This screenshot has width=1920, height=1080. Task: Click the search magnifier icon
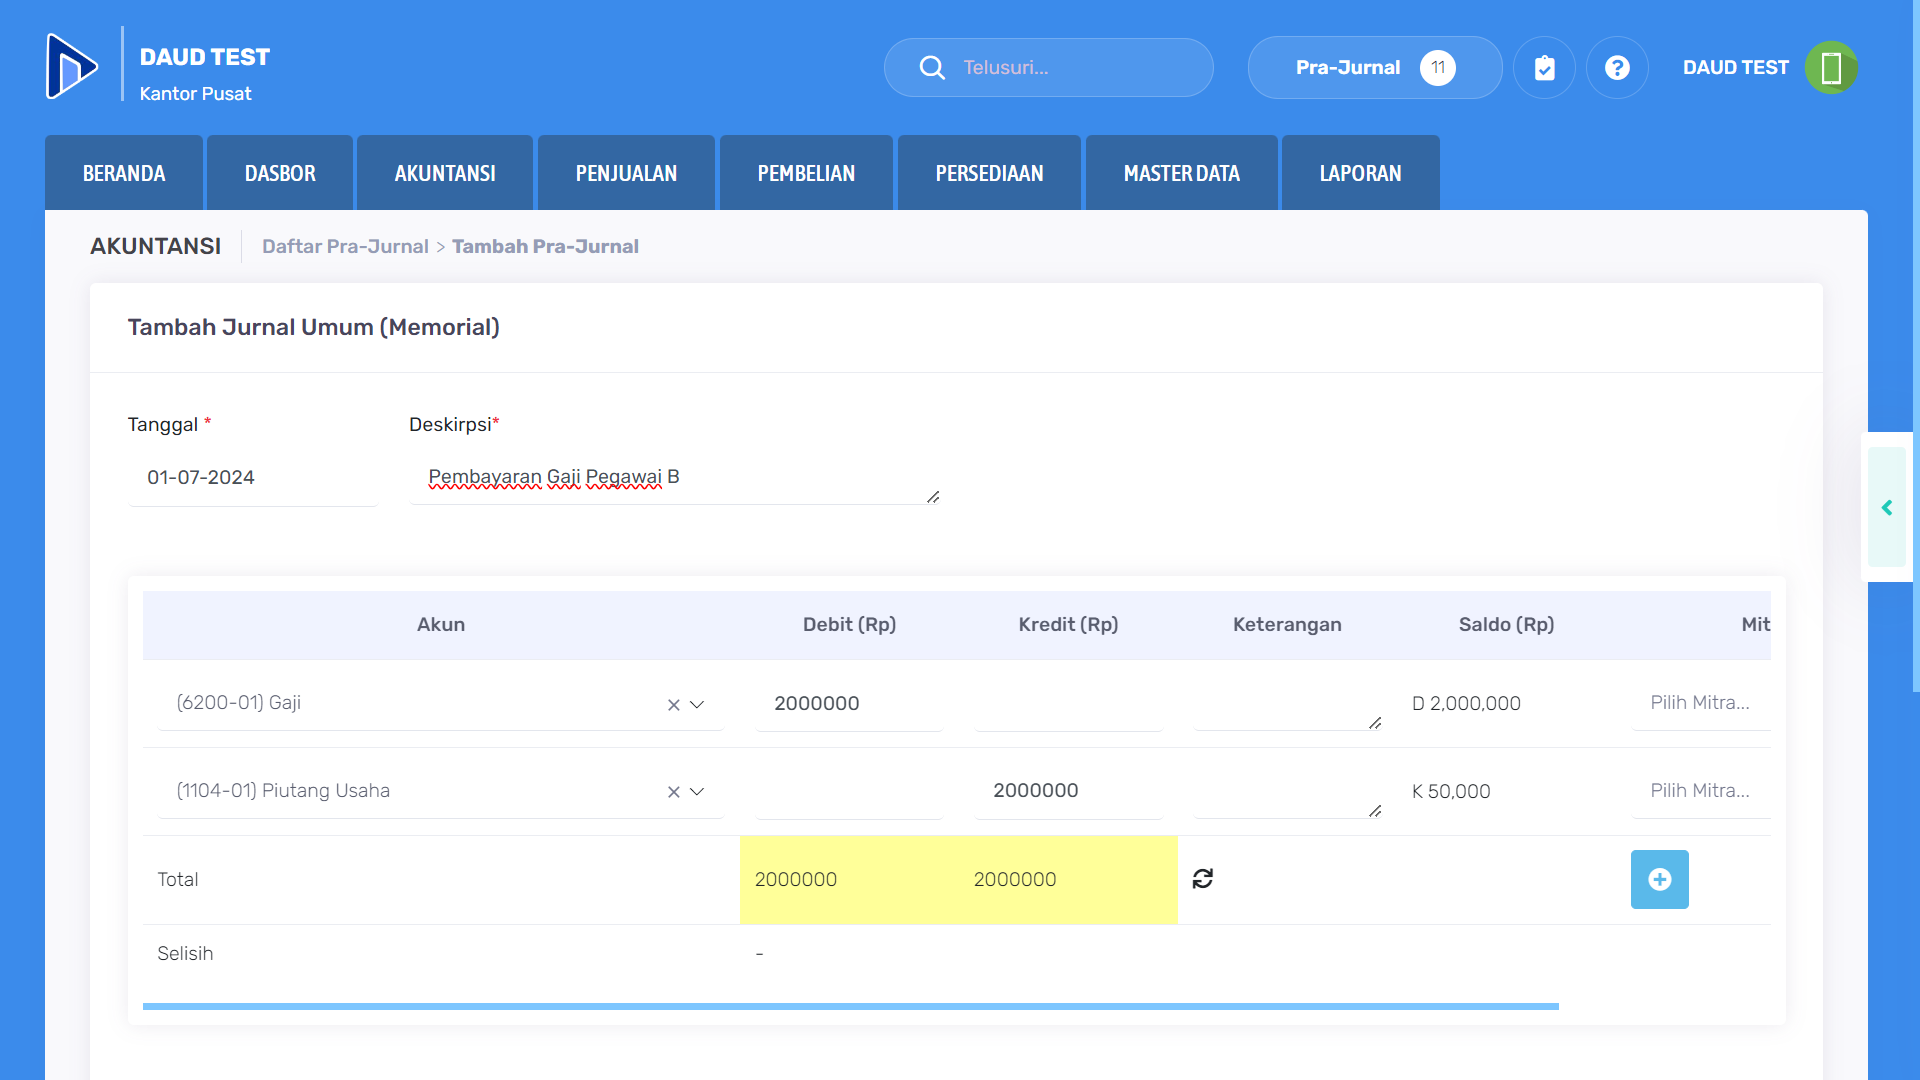[x=932, y=67]
